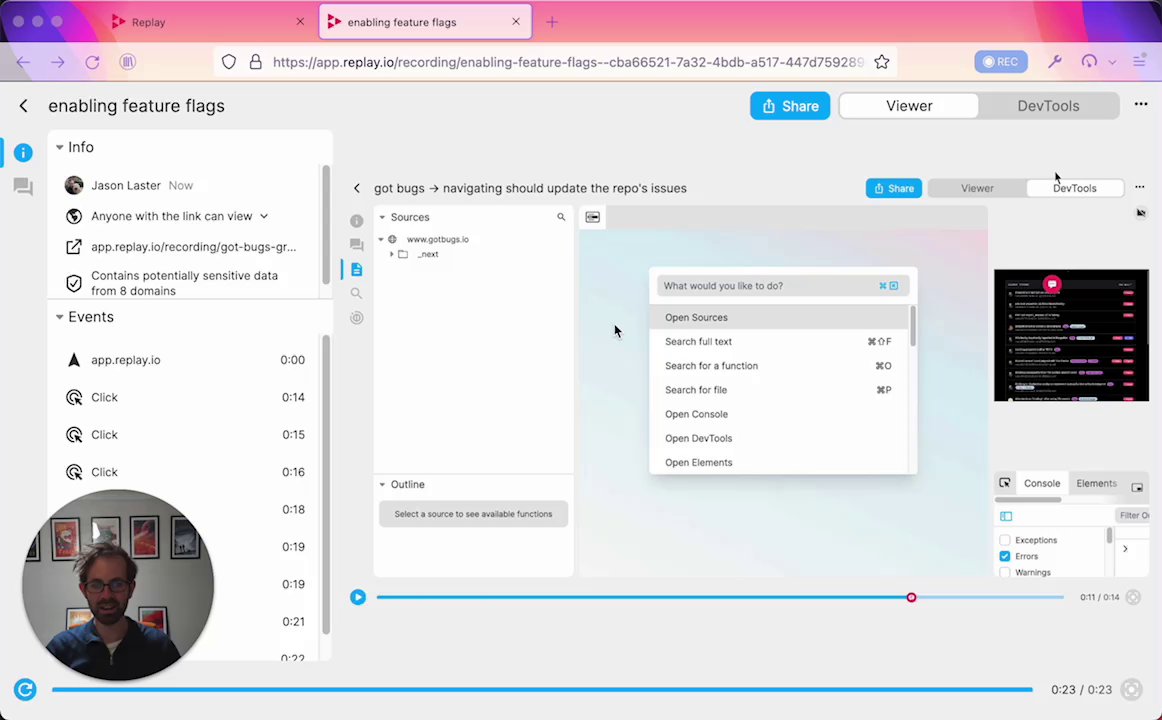Open the three-dot menu beside outer DevTools
This screenshot has height=720, width=1162.
[1141, 104]
